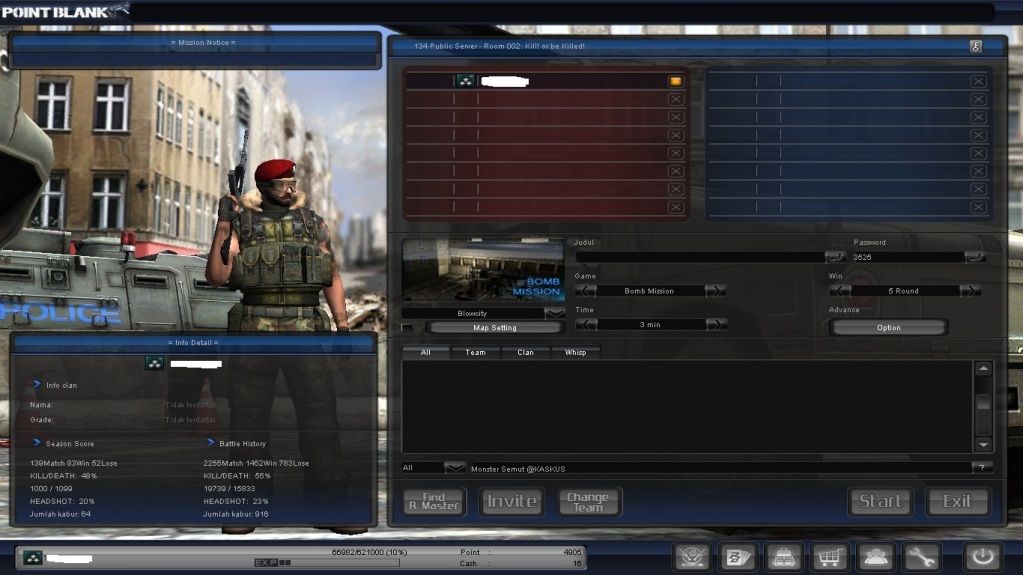Click the Exit button
The height and width of the screenshot is (575, 1023).
click(x=957, y=501)
